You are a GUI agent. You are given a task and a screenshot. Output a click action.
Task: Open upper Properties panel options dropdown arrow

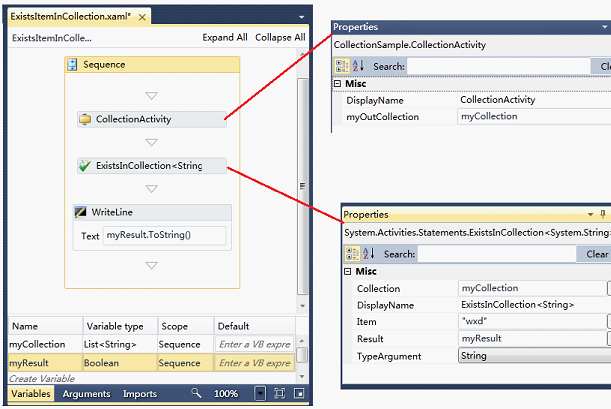pyautogui.click(x=604, y=27)
